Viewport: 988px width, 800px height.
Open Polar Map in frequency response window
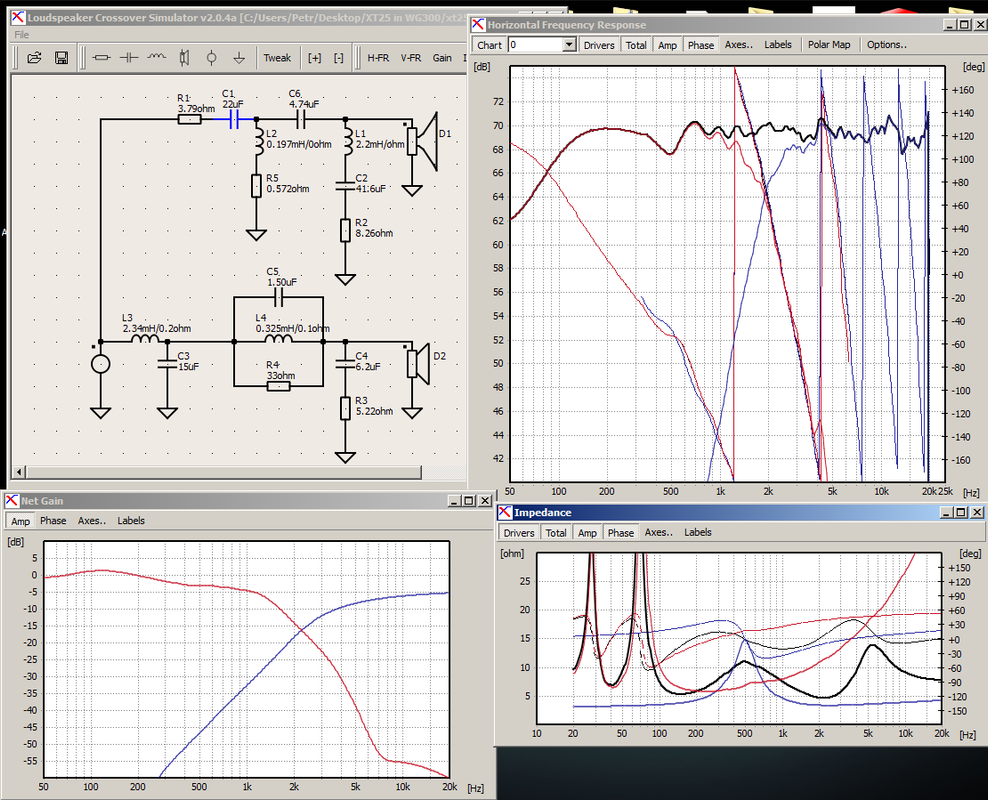point(829,45)
